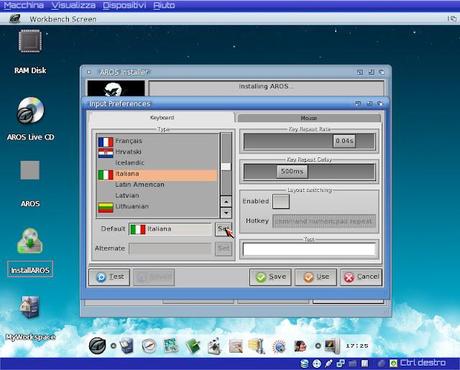Click the Save button

tap(270, 277)
